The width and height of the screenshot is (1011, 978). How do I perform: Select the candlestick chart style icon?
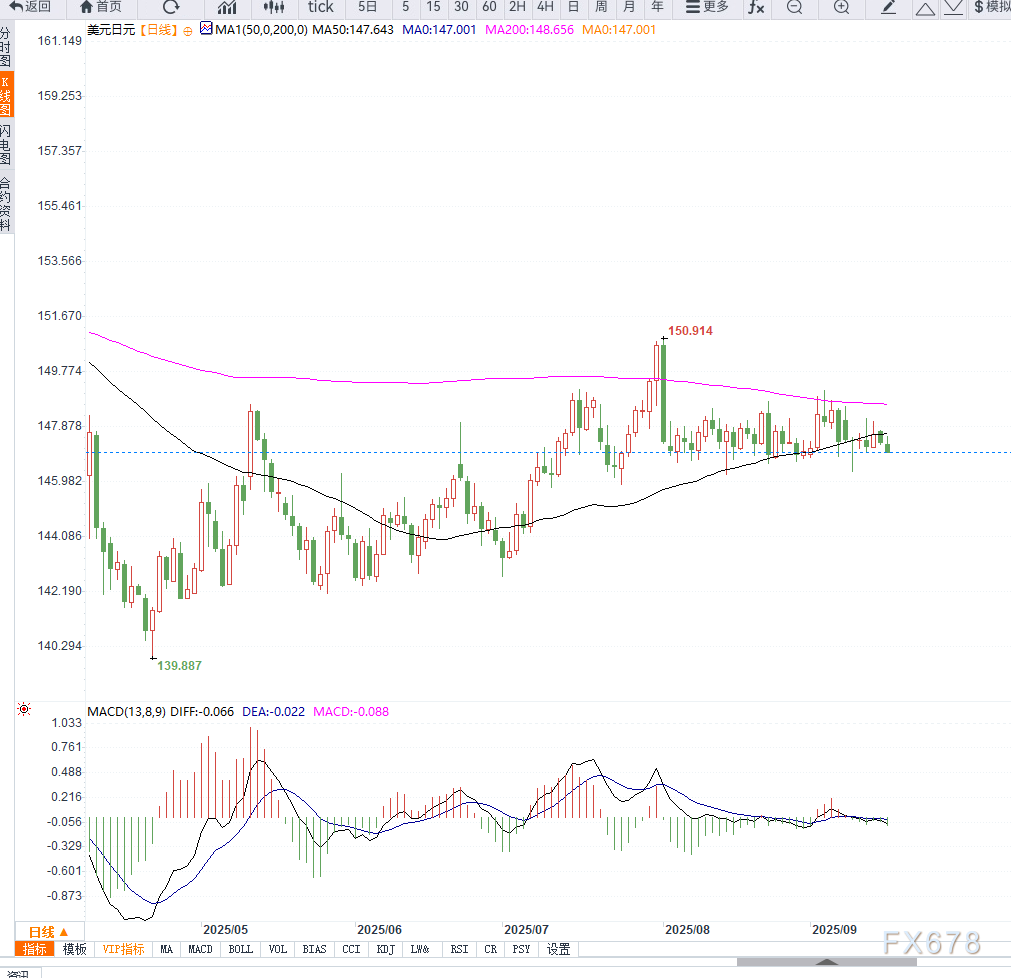point(274,7)
